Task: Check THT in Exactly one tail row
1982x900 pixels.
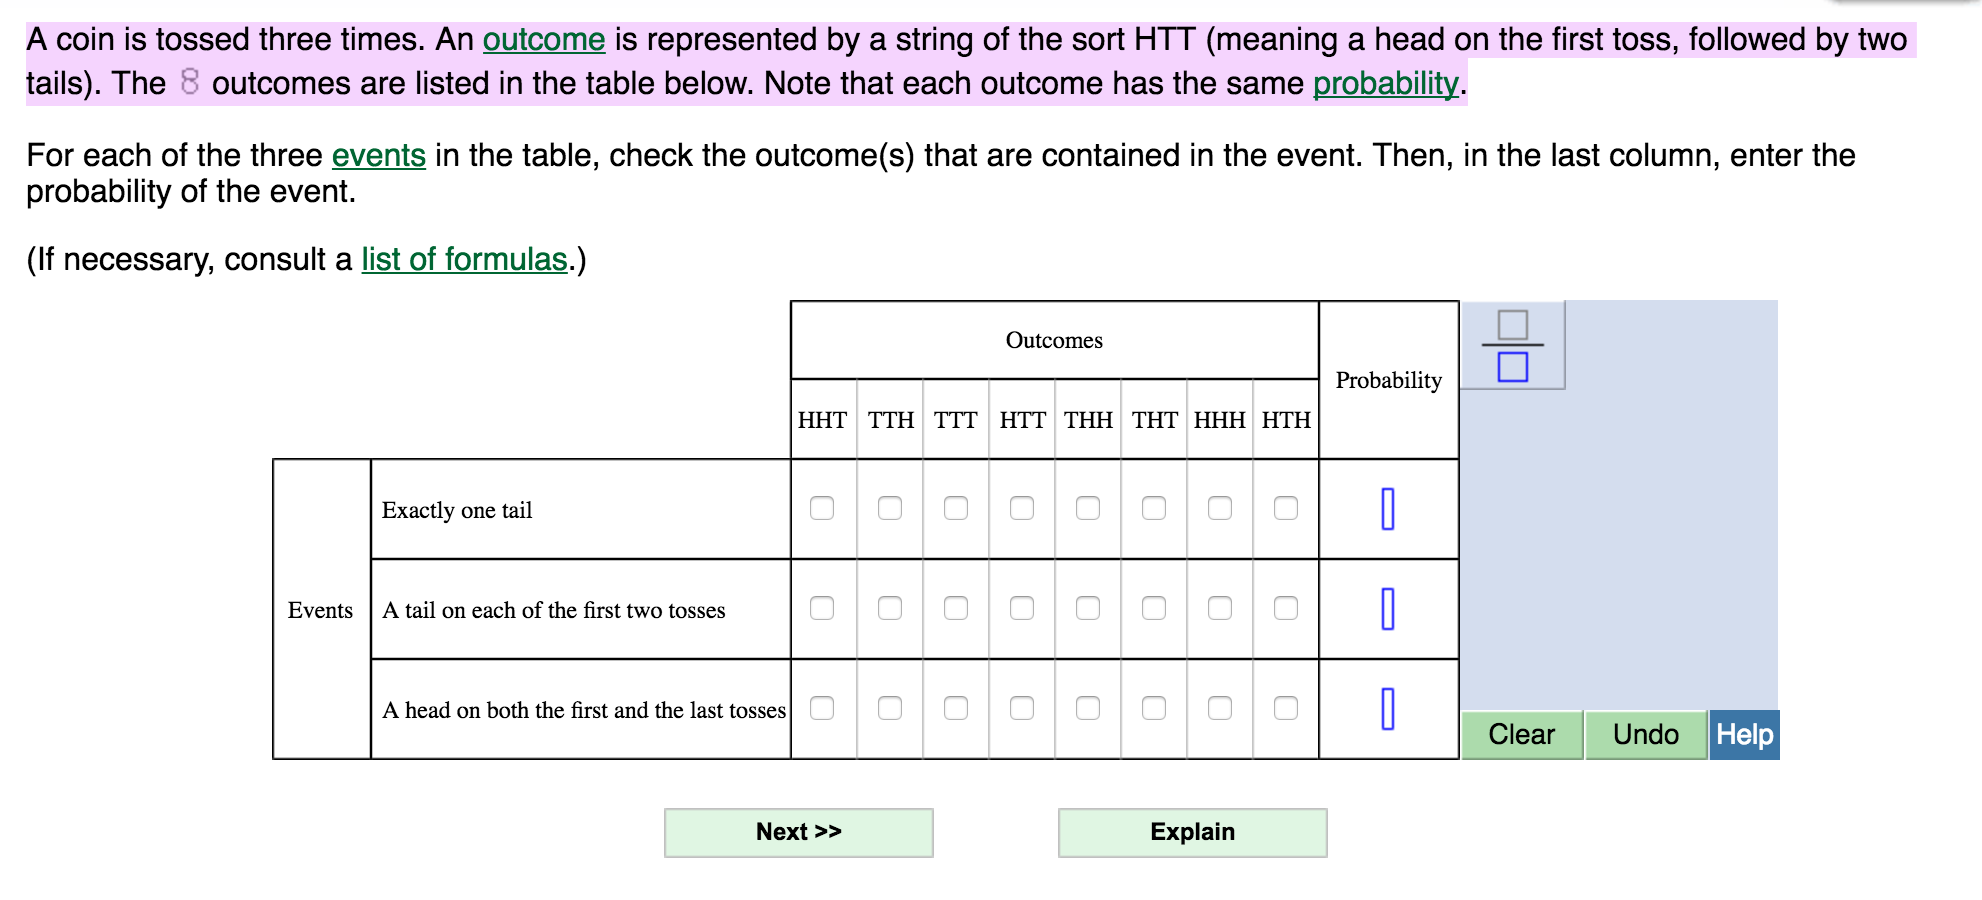Action: [x=1154, y=508]
